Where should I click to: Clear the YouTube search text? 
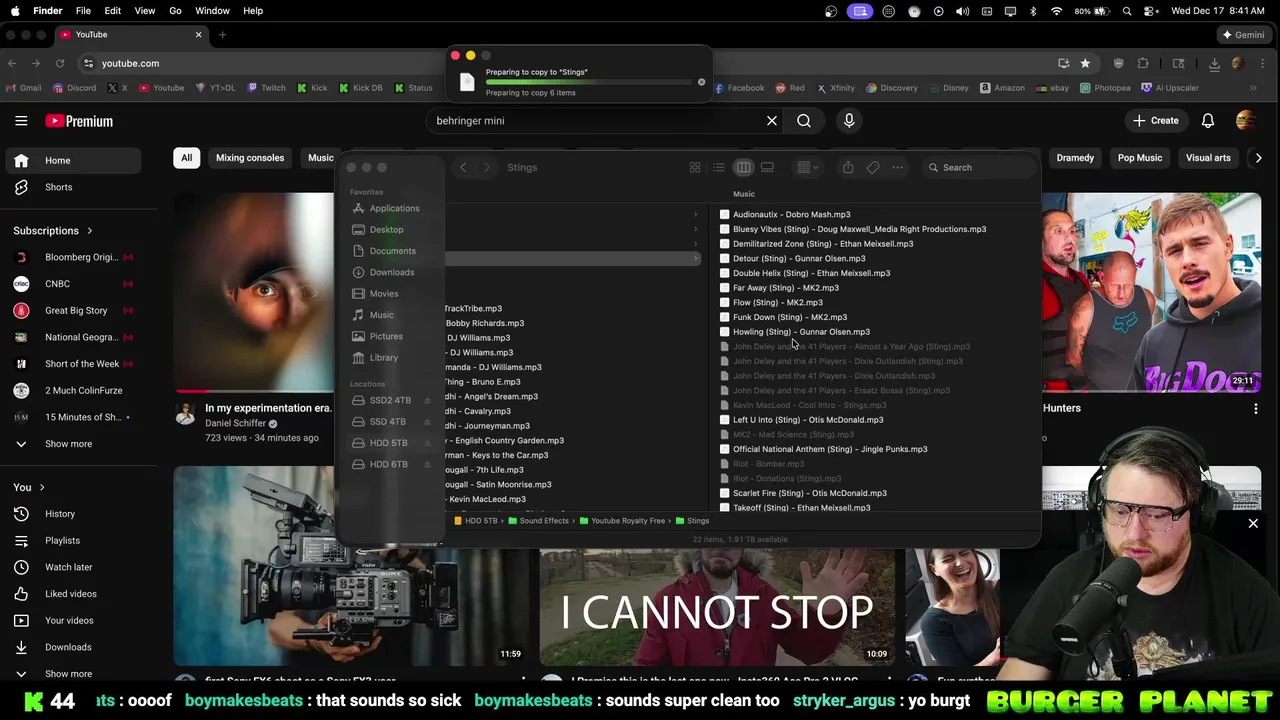772,121
